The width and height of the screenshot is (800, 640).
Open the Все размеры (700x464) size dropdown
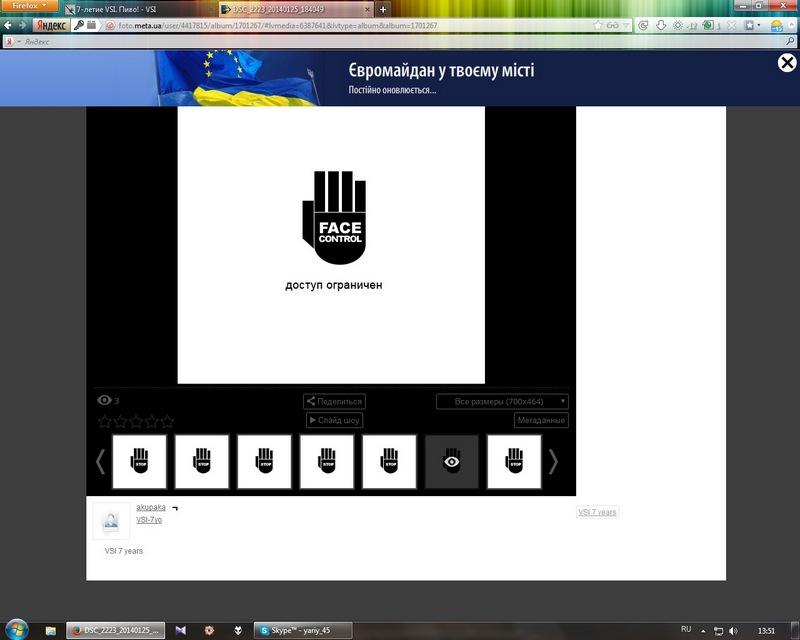click(x=502, y=401)
